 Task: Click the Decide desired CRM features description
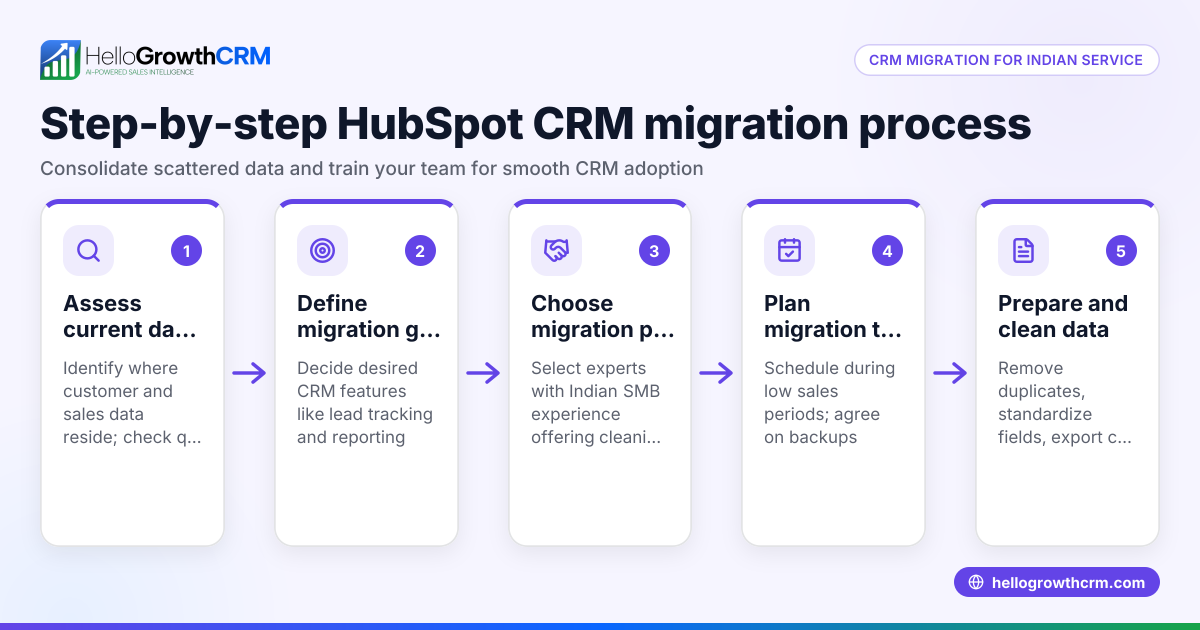(x=365, y=402)
